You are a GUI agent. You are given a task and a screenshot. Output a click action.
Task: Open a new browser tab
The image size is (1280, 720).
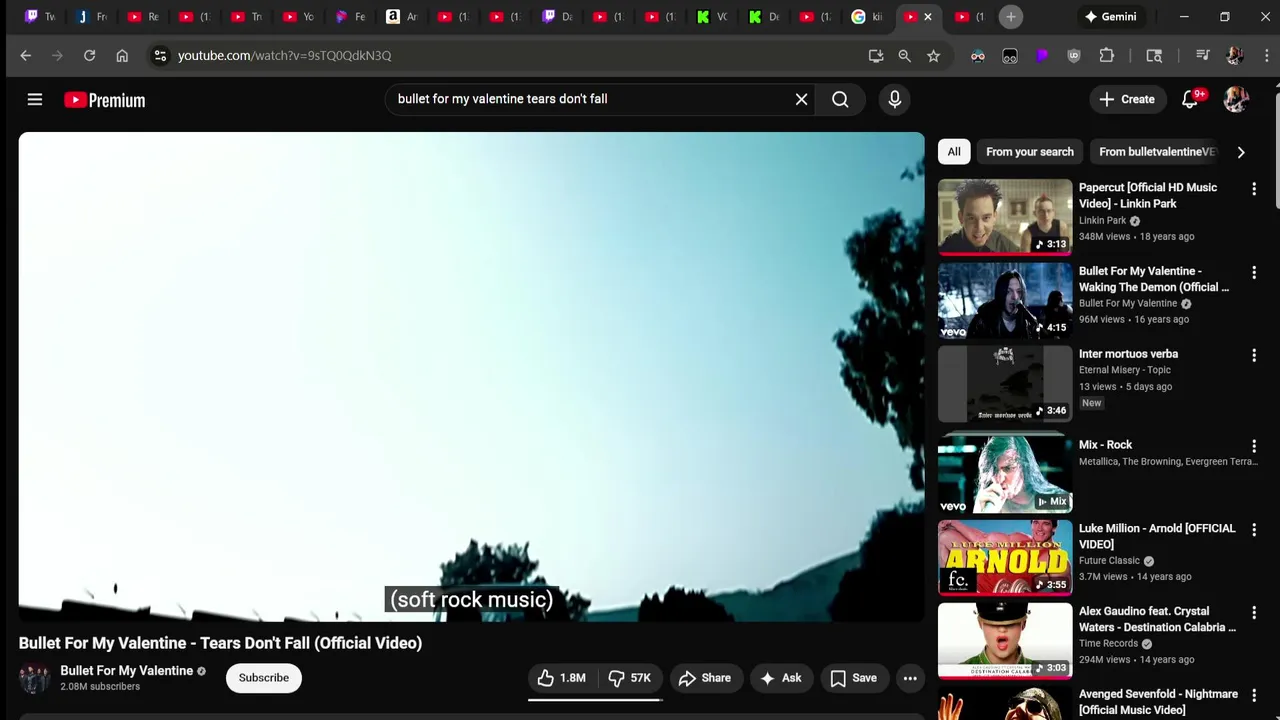[1011, 17]
